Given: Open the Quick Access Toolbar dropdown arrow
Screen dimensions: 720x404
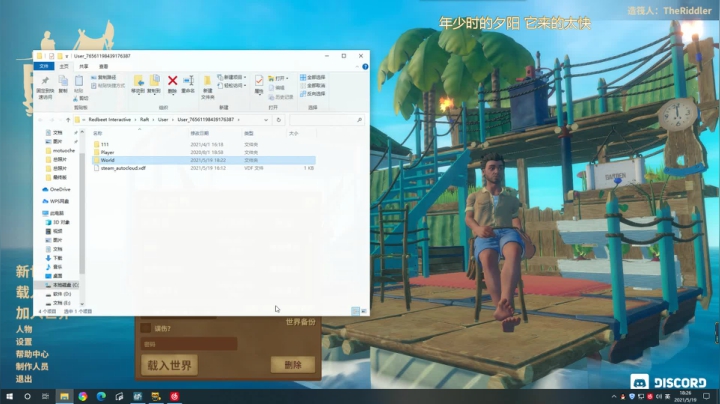Looking at the screenshot, I should click(x=67, y=56).
